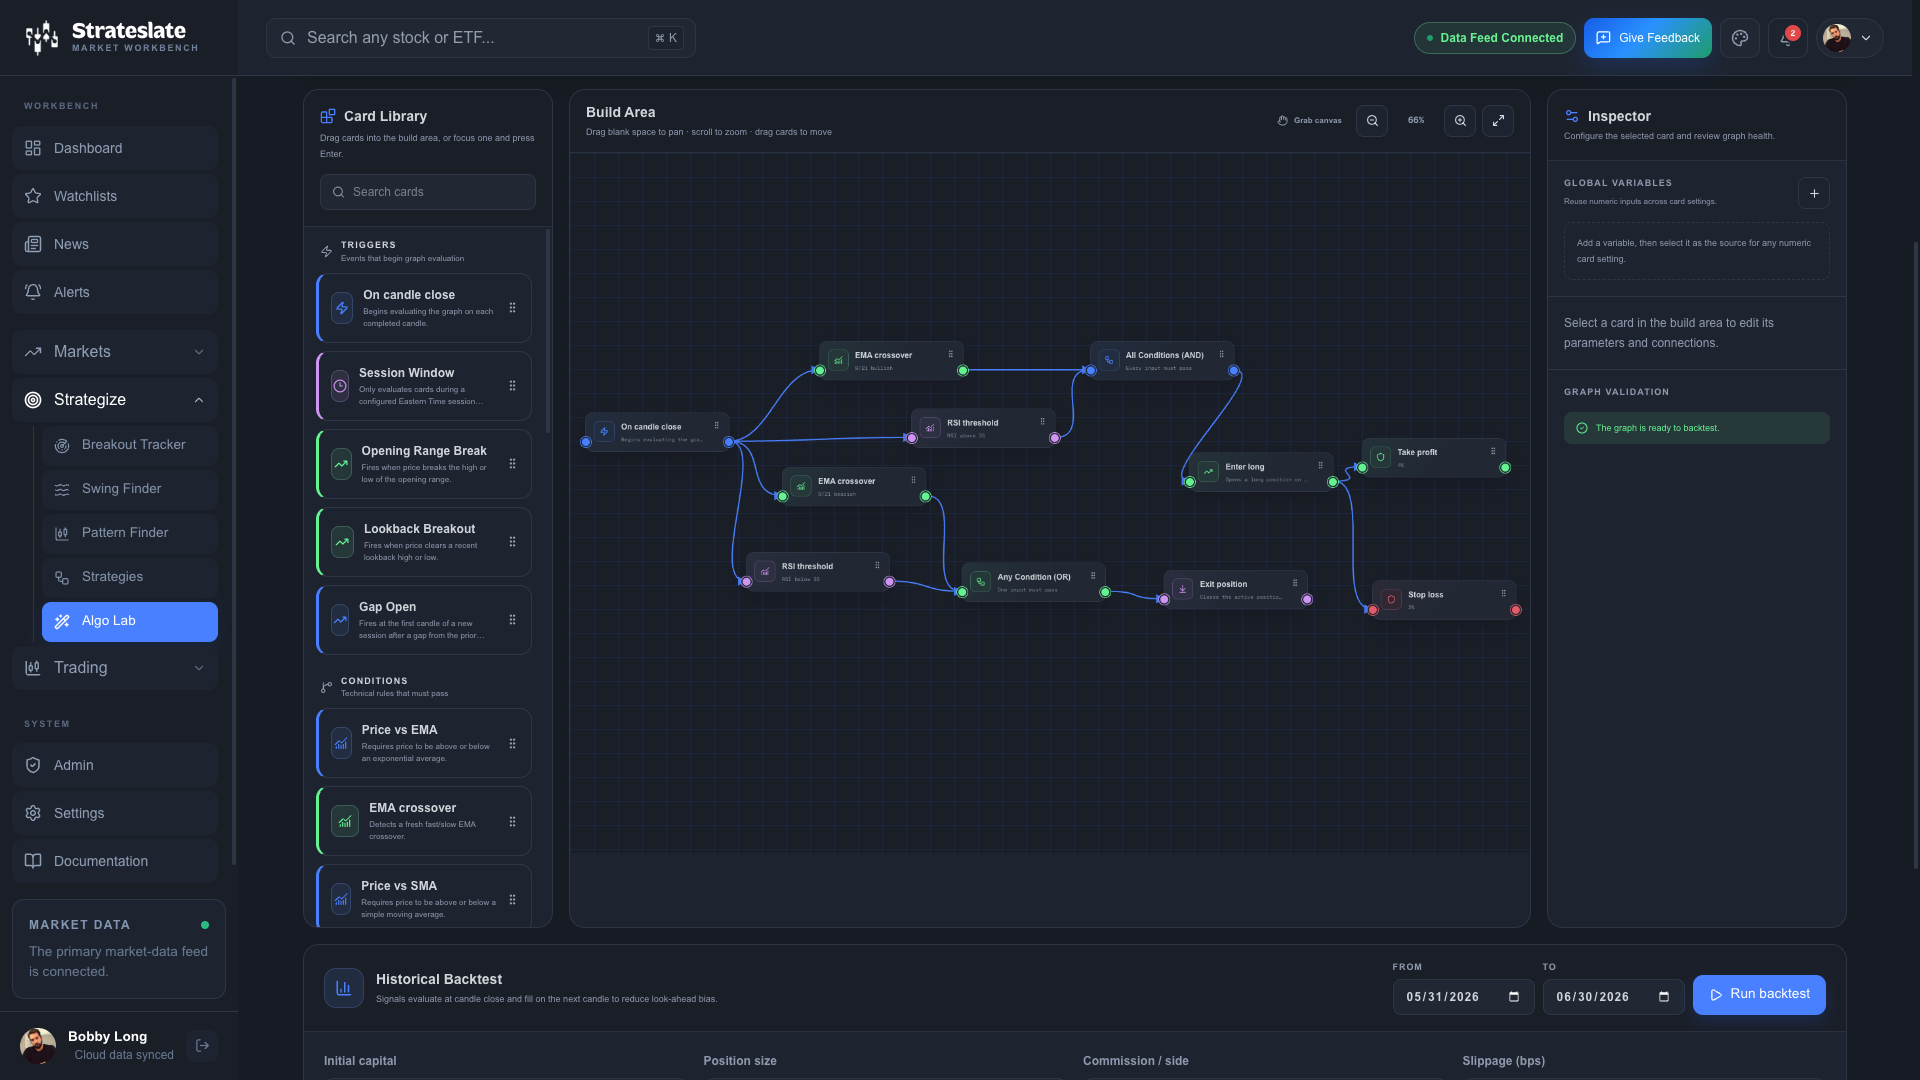The height and width of the screenshot is (1080, 1920).
Task: Select the On candle close canvas node
Action: 657,432
